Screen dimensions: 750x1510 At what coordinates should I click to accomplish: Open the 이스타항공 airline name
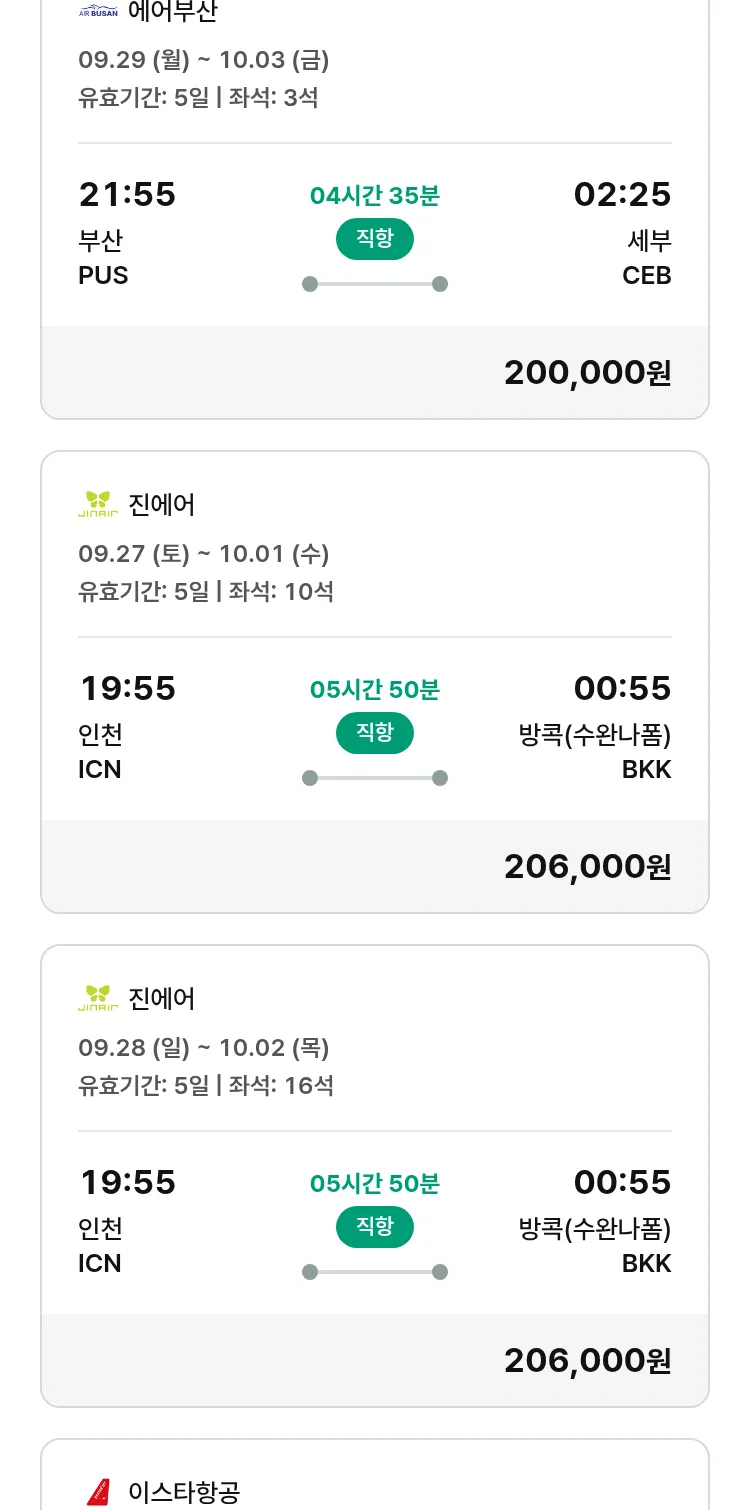coord(184,1492)
